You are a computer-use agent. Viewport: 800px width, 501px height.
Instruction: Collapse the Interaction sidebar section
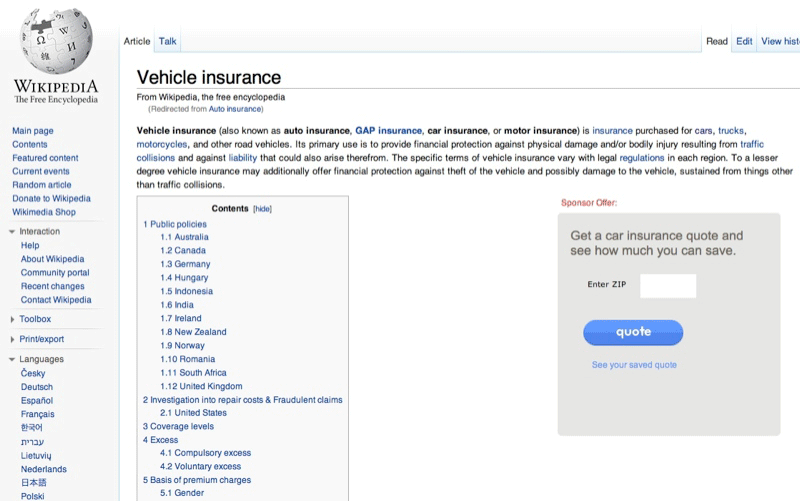pyautogui.click(x=12, y=232)
